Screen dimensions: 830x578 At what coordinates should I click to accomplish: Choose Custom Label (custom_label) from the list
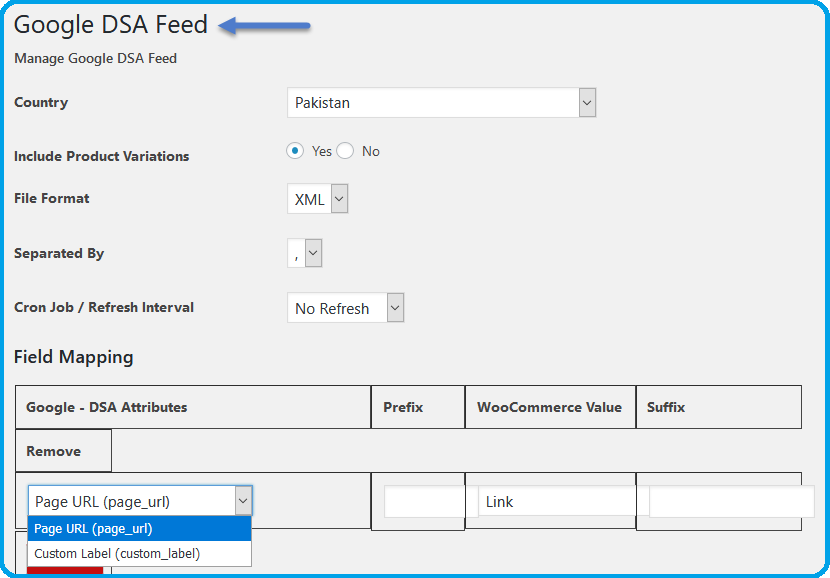tap(140, 554)
